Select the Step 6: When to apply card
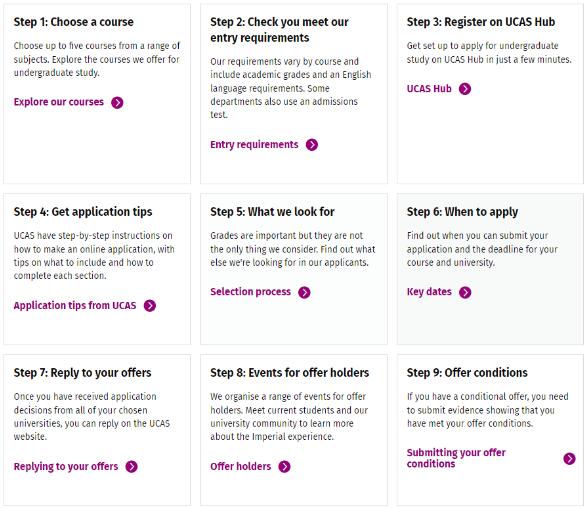 pos(490,269)
